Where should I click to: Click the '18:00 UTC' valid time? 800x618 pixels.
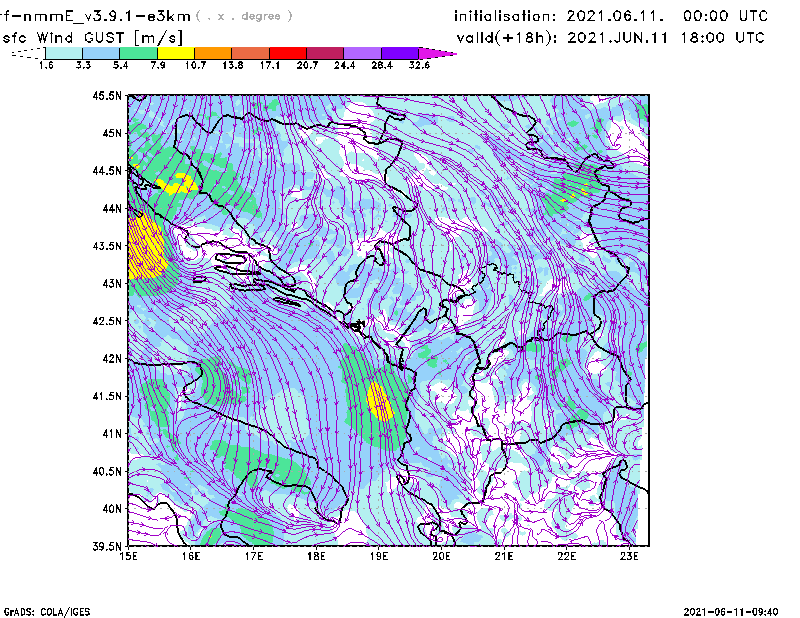(722, 38)
